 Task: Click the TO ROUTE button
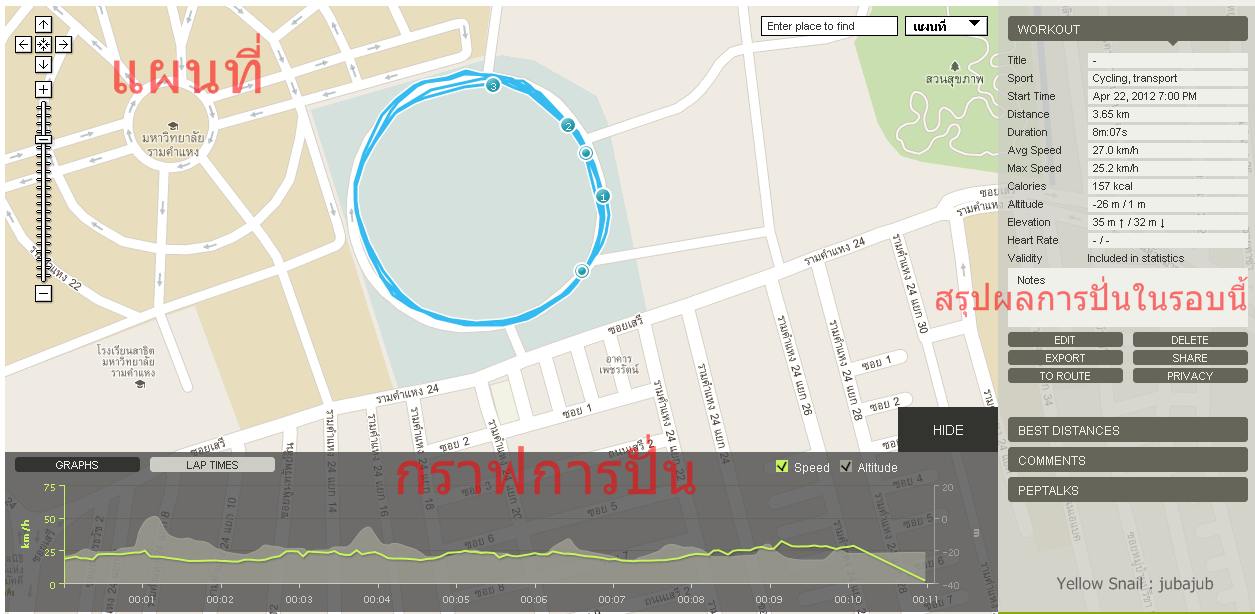point(1065,376)
